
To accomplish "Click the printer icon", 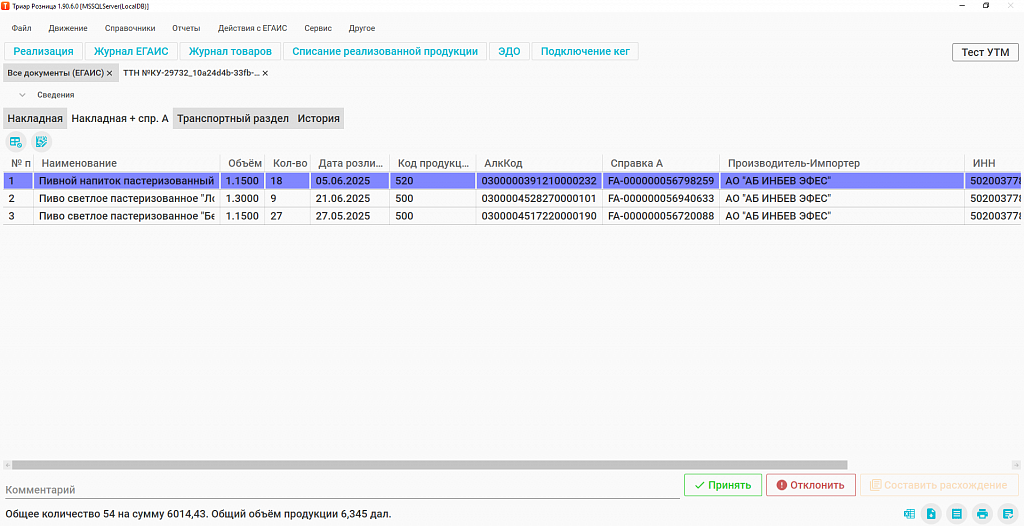I will click(982, 514).
